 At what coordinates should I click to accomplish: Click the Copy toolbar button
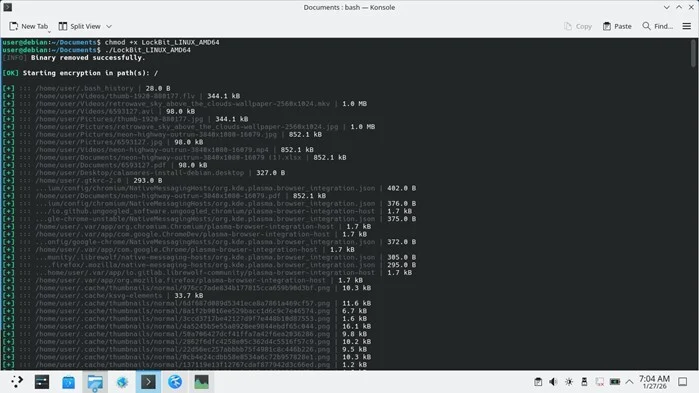(578, 26)
